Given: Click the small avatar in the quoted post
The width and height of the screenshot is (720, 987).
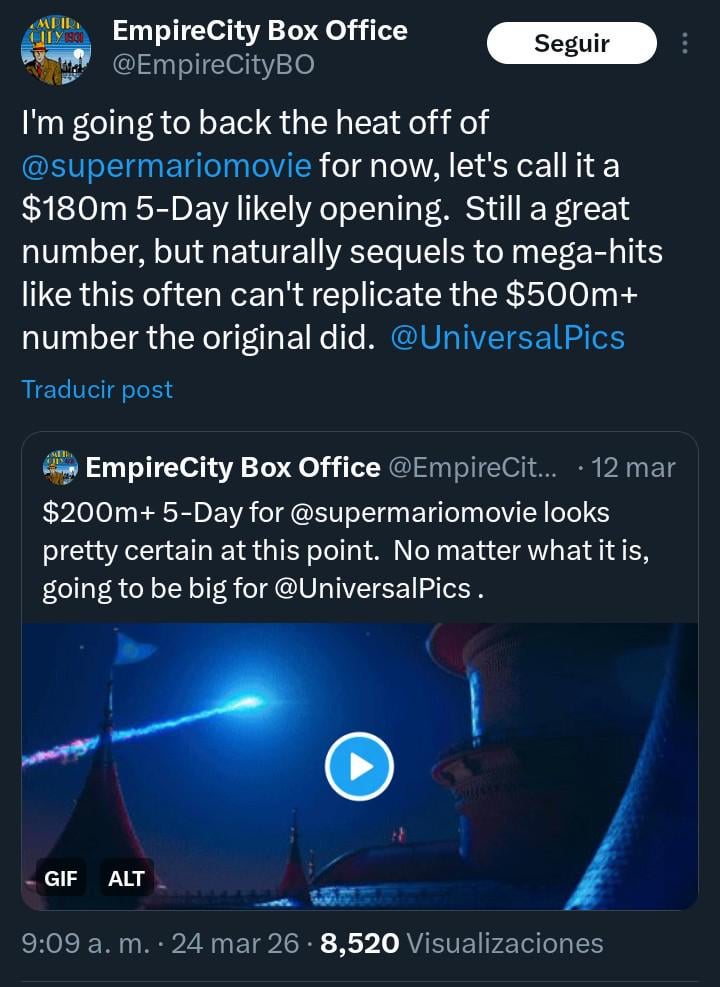Looking at the screenshot, I should (x=62, y=467).
